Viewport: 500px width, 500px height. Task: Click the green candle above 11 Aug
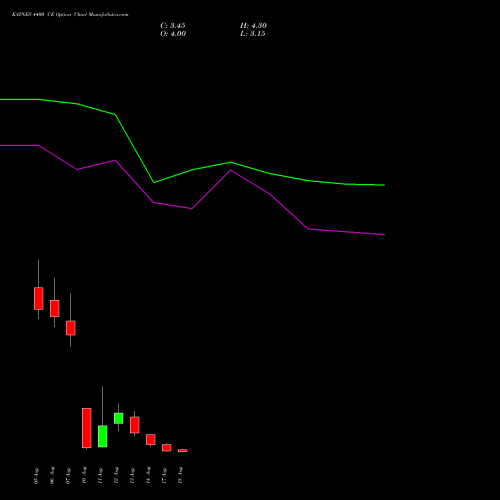pos(103,436)
